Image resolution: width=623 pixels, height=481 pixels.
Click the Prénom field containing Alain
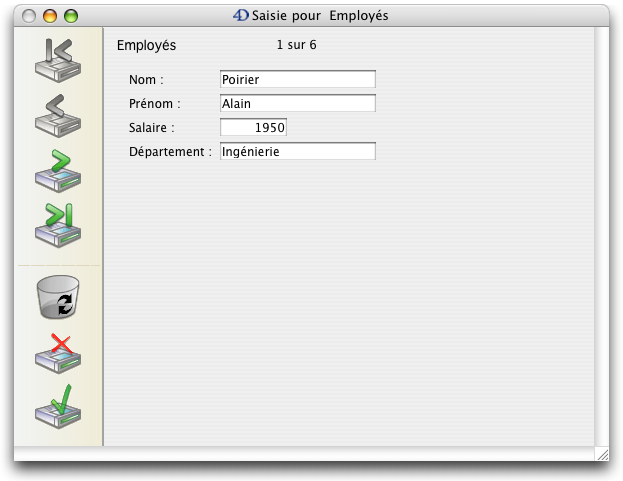pos(298,103)
